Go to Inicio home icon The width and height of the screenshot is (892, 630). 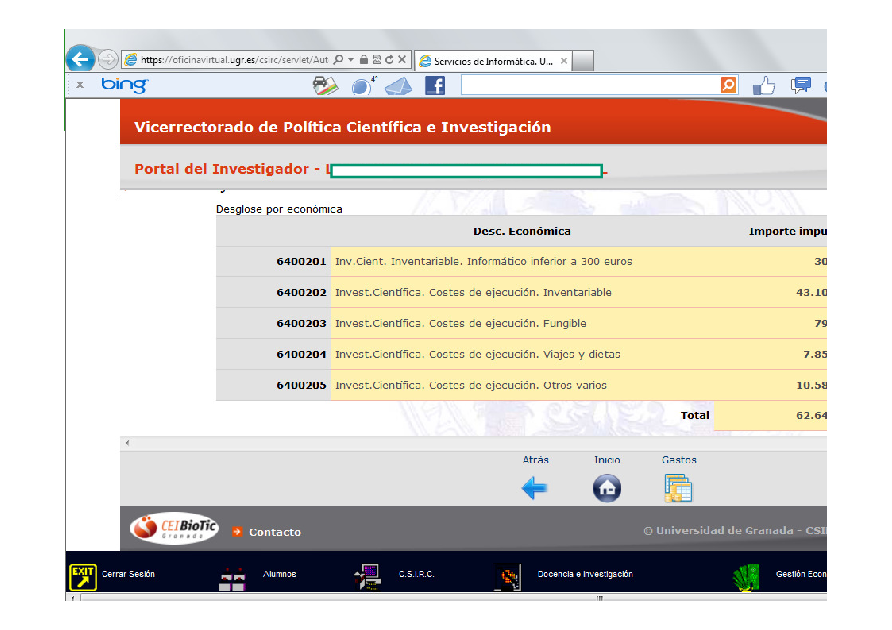coord(607,488)
